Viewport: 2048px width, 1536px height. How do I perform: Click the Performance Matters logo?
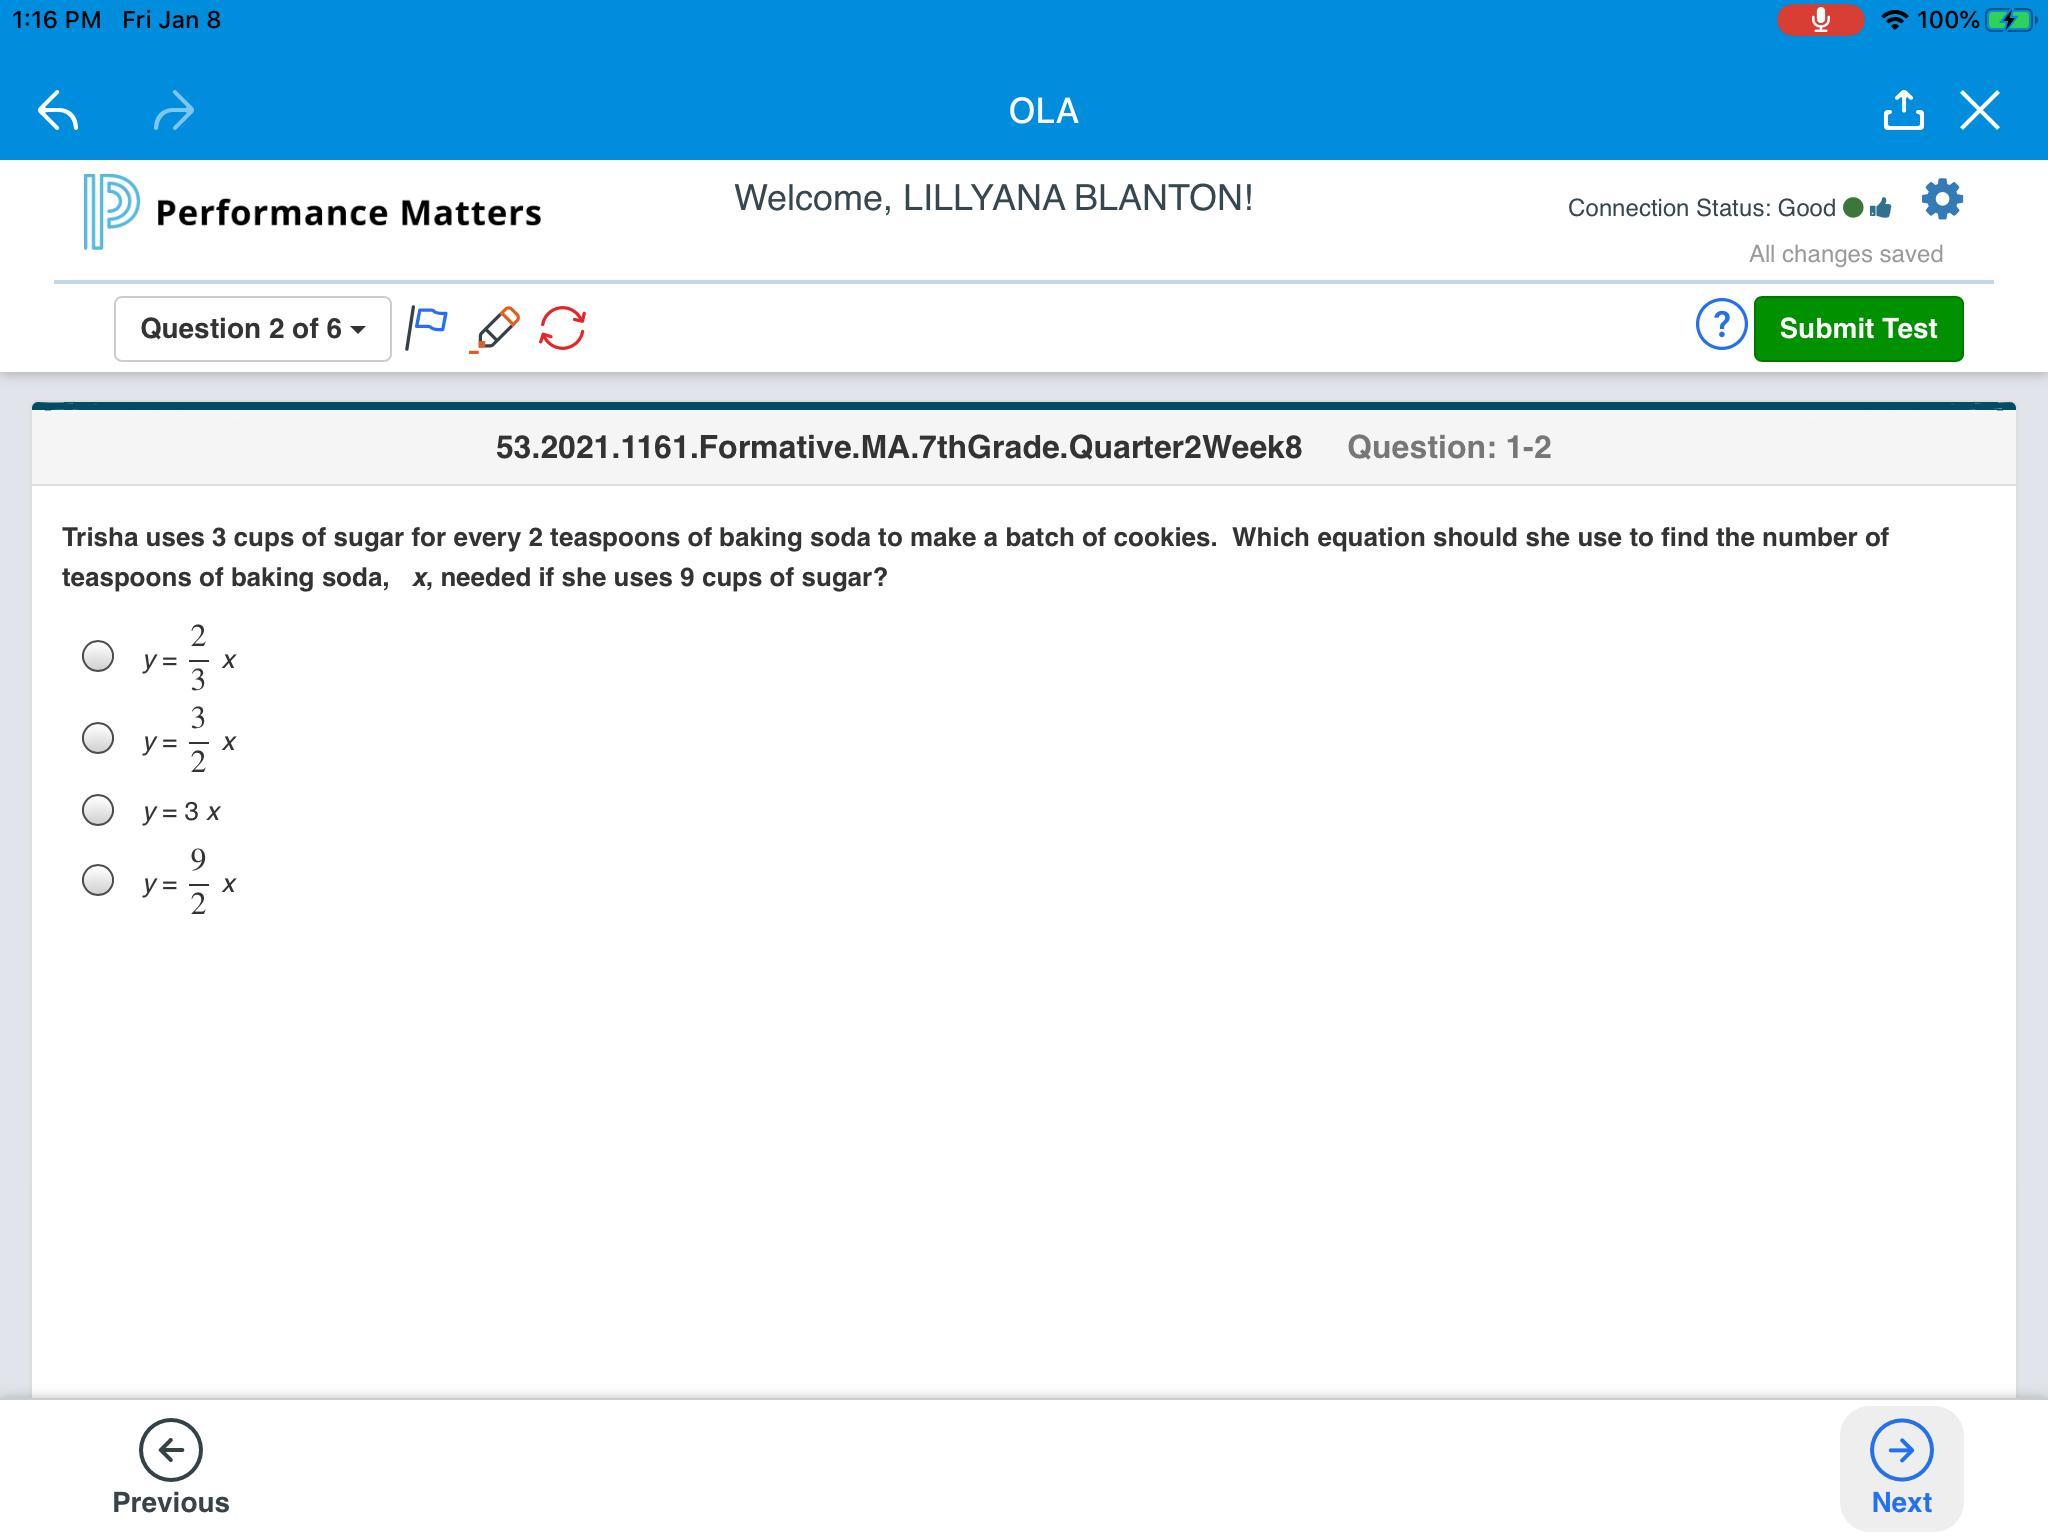click(112, 212)
